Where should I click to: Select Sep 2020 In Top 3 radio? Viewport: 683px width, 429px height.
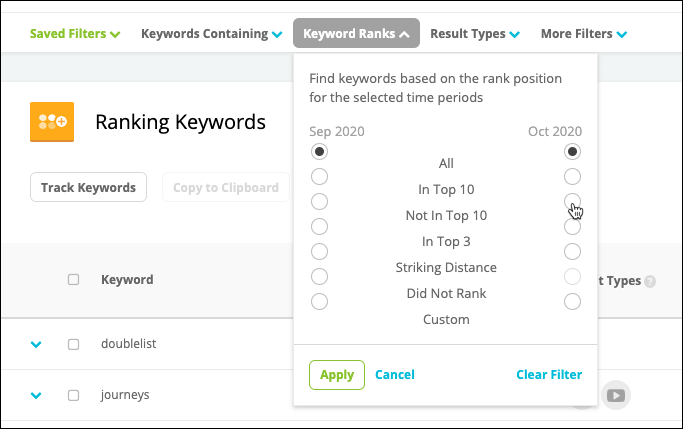319,226
